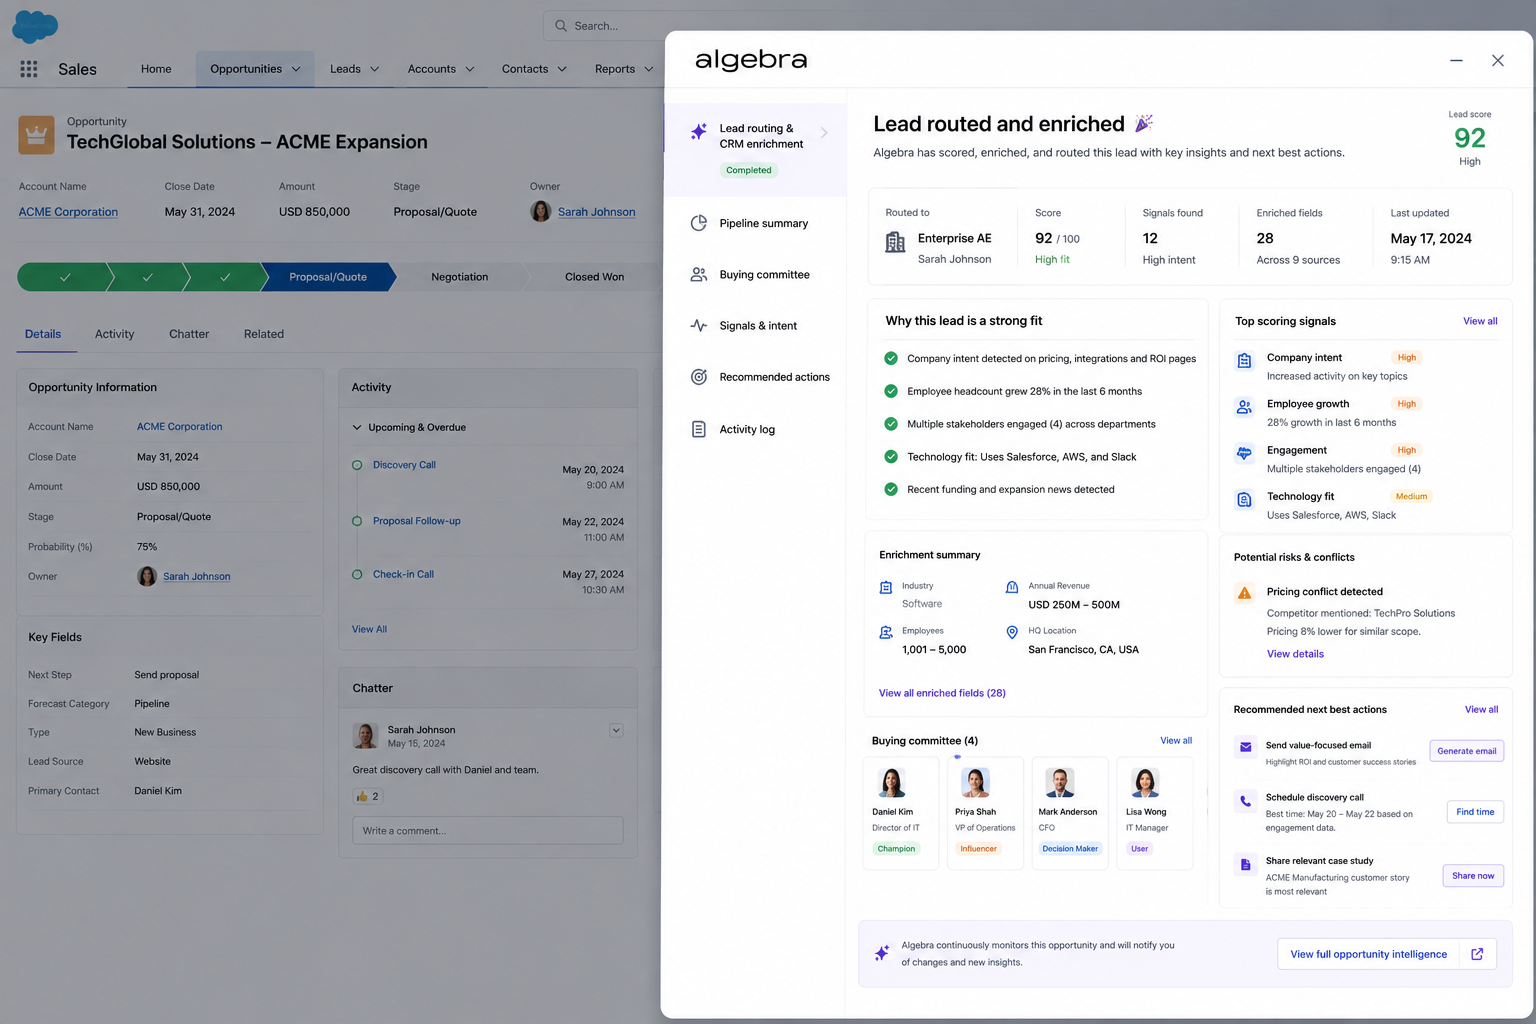Click the phone icon for discovery call
The height and width of the screenshot is (1024, 1536).
pos(1245,800)
